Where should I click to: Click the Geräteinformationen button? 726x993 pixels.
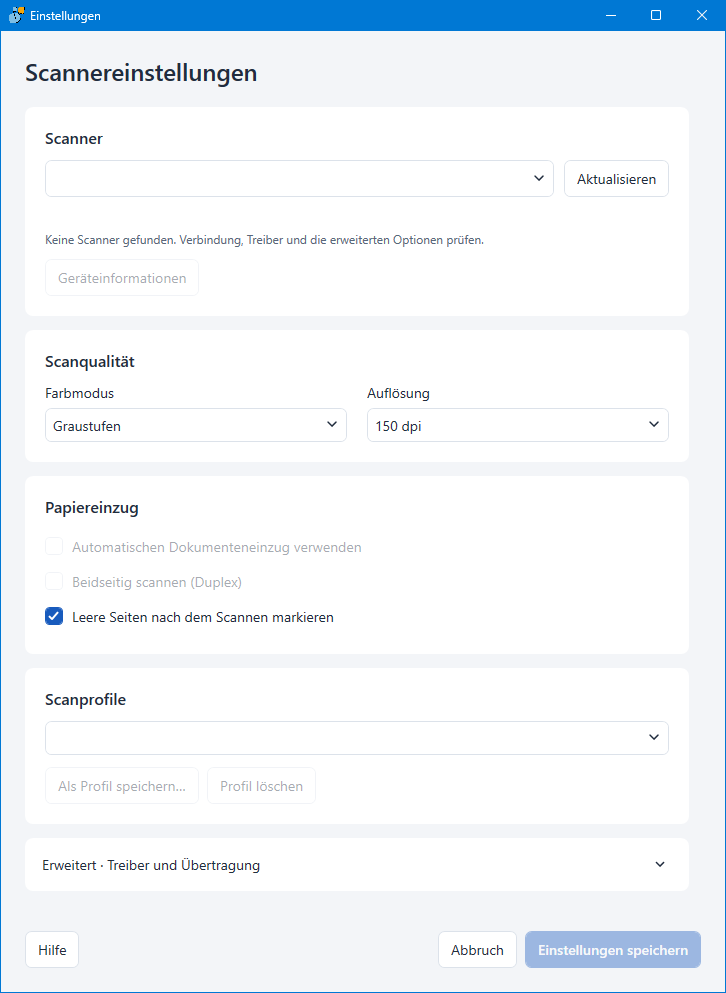click(x=122, y=277)
